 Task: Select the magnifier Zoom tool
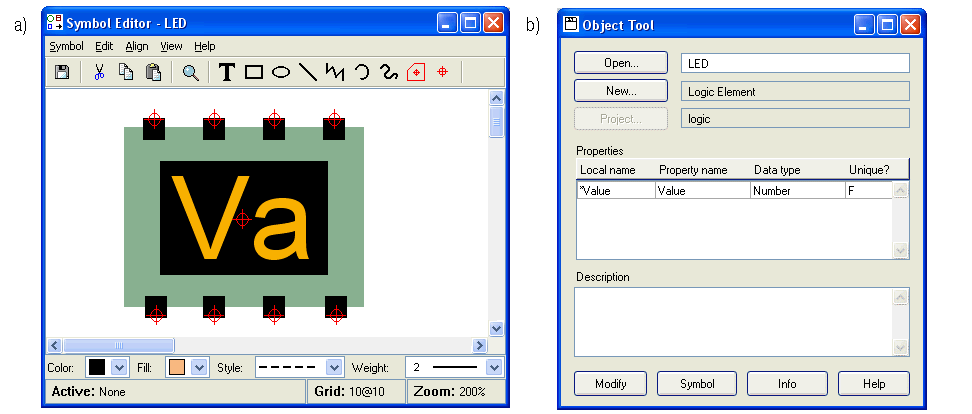coord(190,72)
